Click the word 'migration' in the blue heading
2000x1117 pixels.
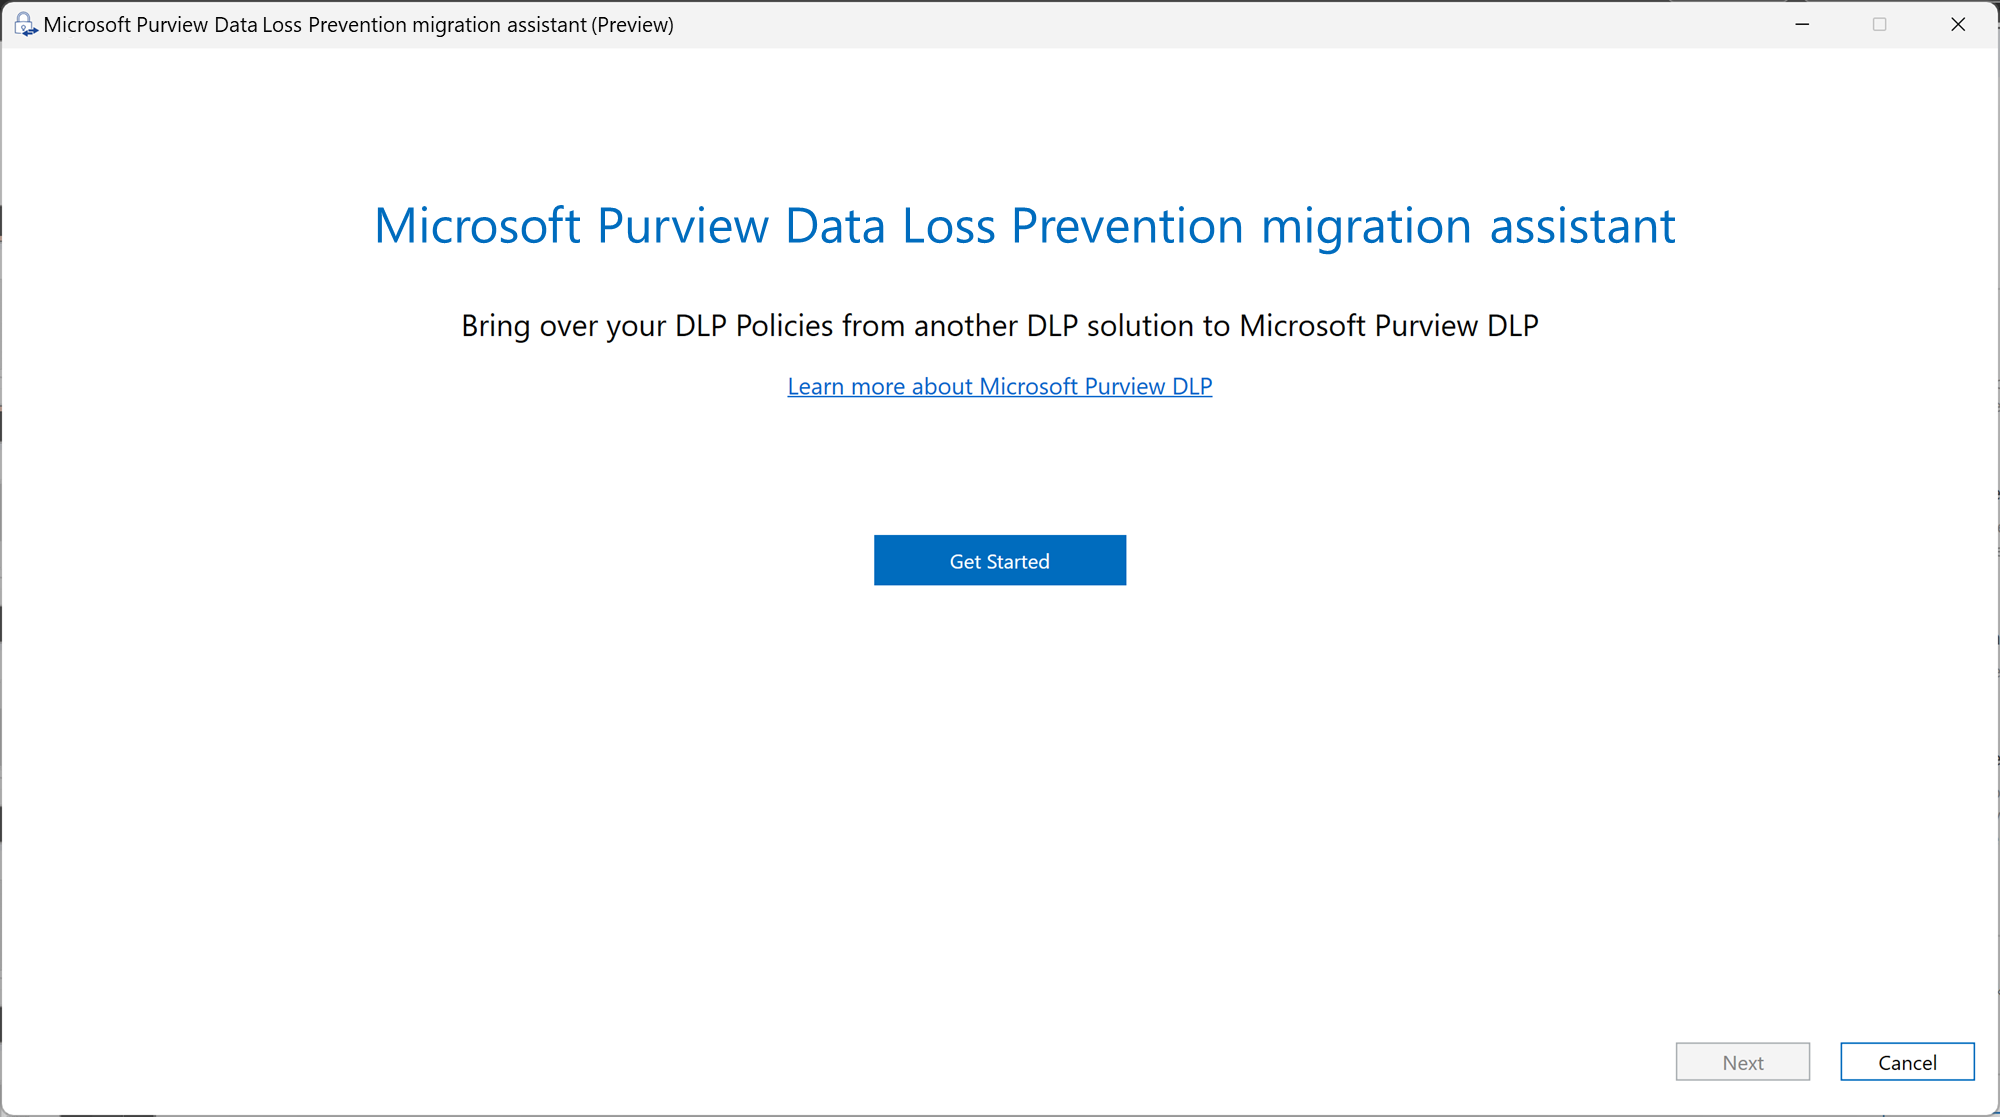coord(1366,225)
